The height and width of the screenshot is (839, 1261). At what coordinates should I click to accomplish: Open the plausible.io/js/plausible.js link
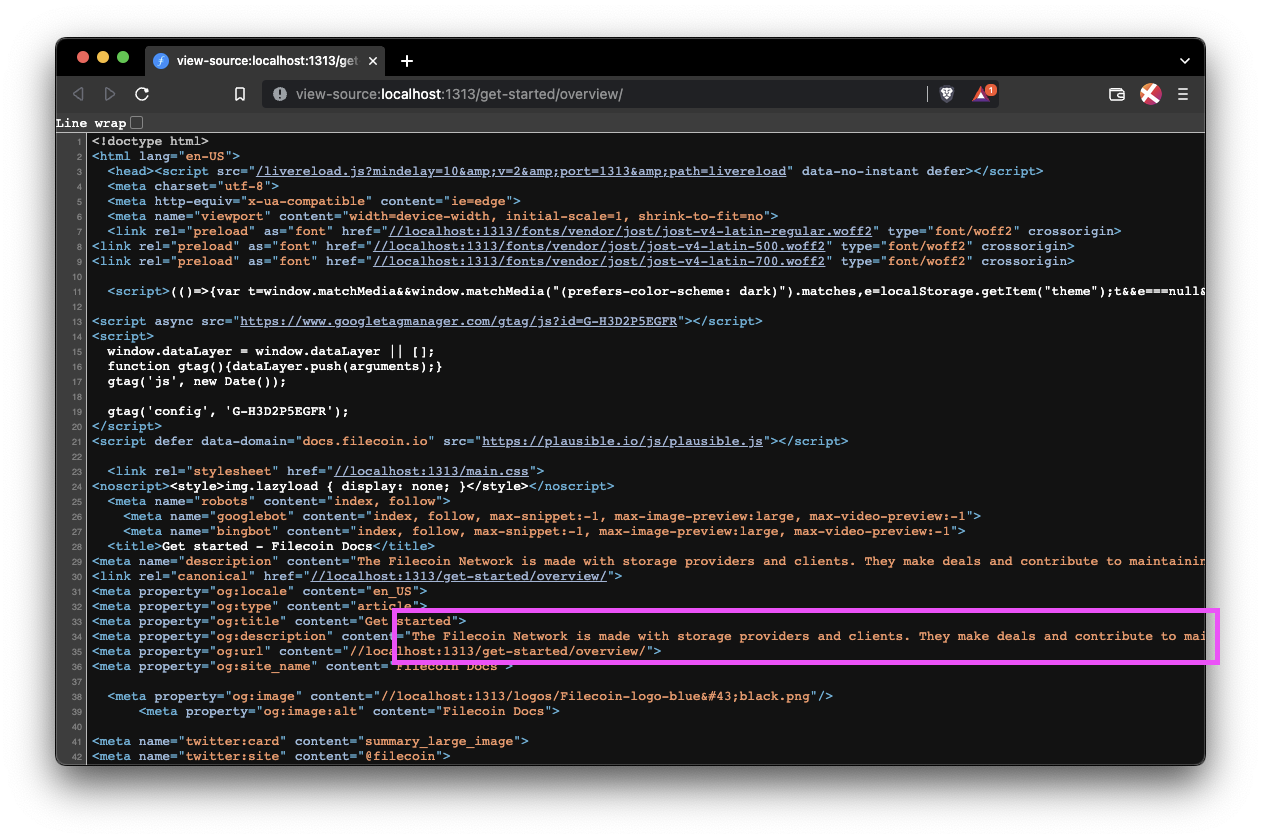click(623, 441)
